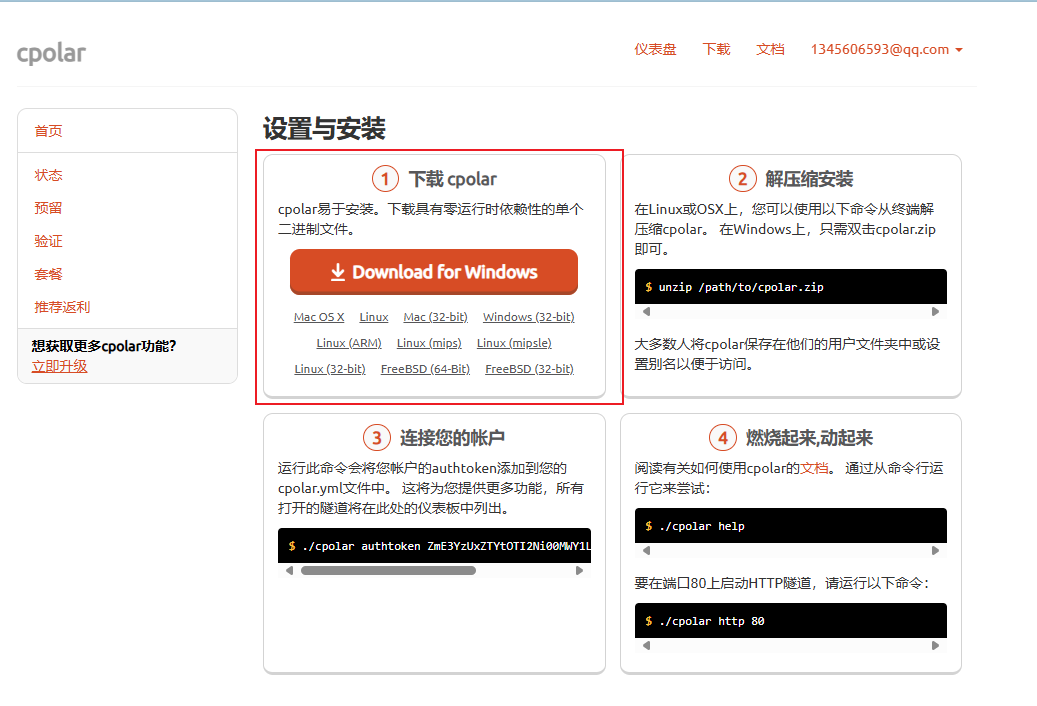1037x706 pixels.
Task: Click right scroll arrow under unzip command
Action: [935, 311]
